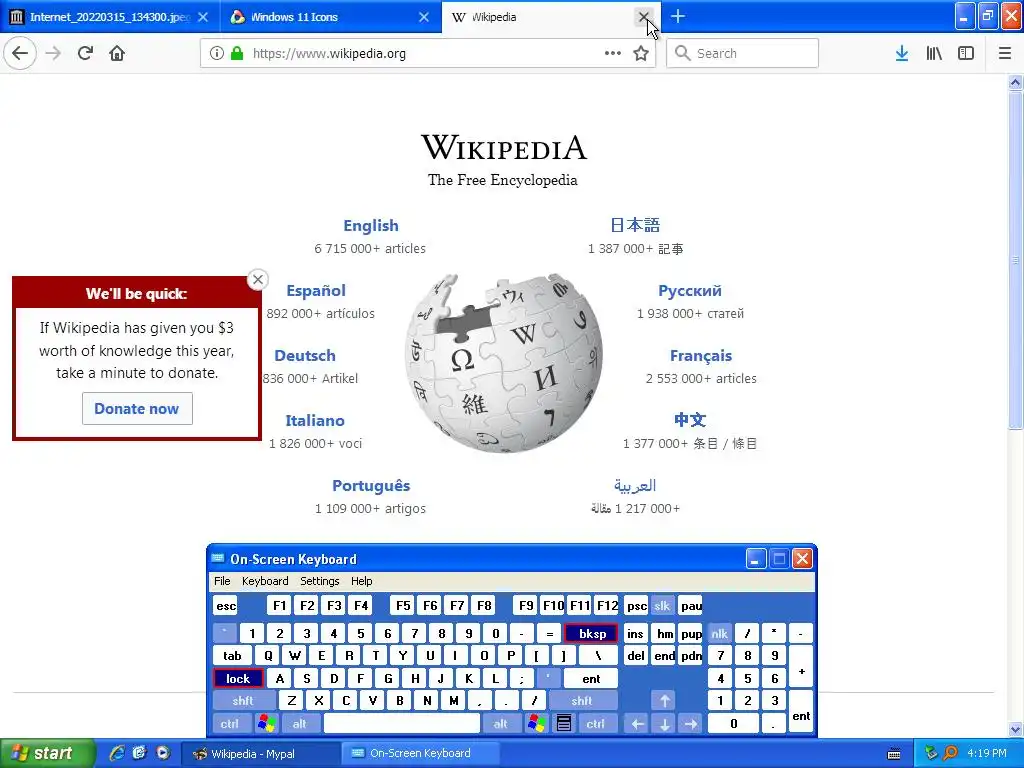Select Wikipedia - Mypal taskbar button
The height and width of the screenshot is (768, 1024).
click(260, 754)
